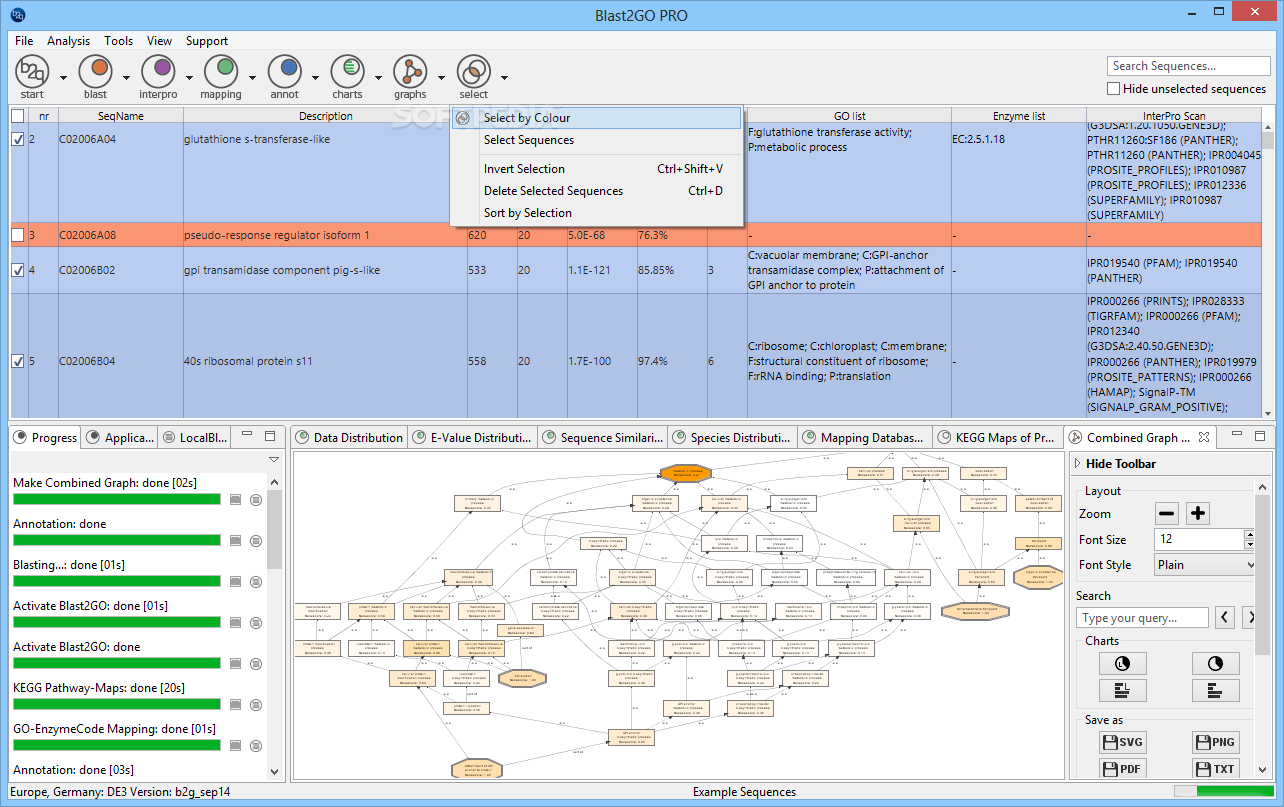Uncheck sequence C02006B04 row checkbox
1284x807 pixels.
click(x=18, y=361)
